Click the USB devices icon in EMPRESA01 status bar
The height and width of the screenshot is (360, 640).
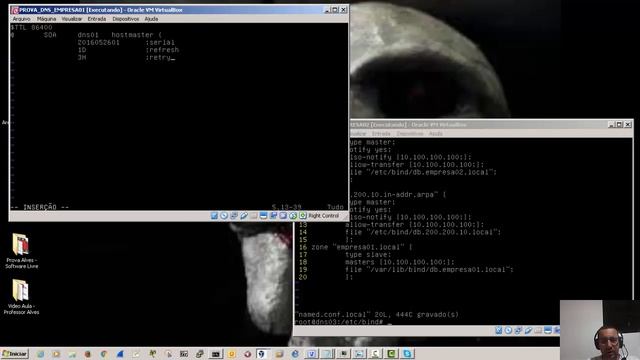coord(244,216)
